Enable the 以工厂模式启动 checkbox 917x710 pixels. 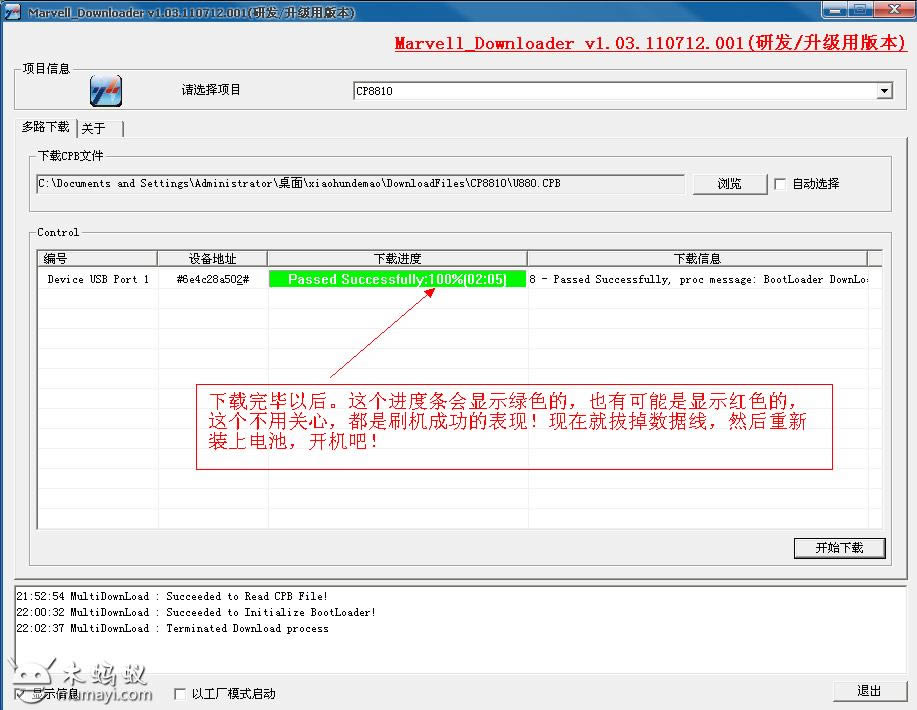click(180, 693)
